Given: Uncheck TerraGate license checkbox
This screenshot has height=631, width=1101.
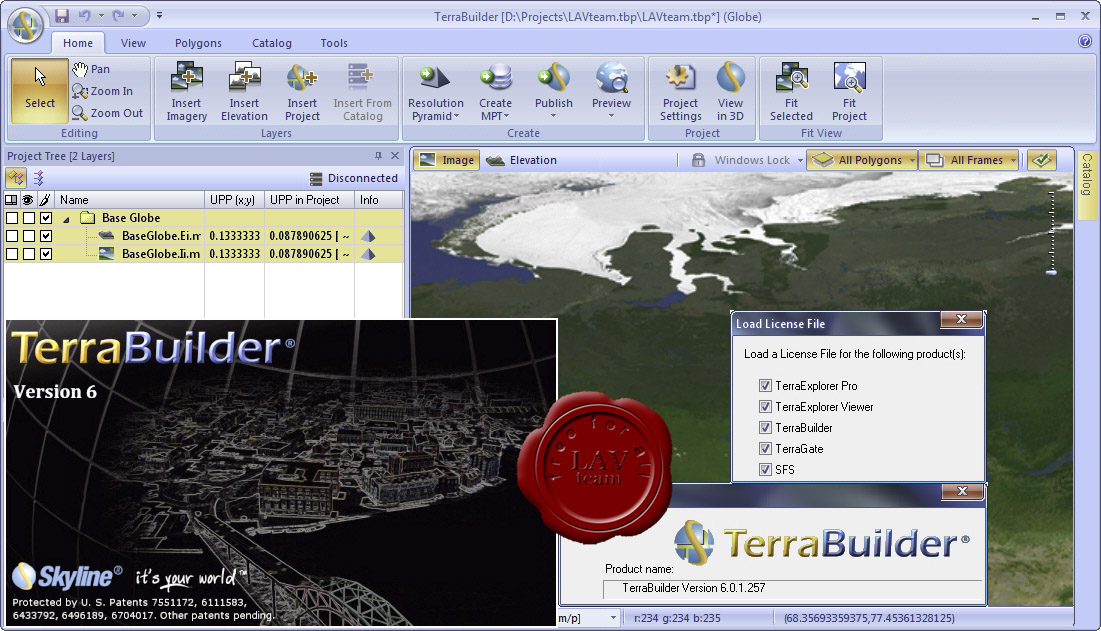Looking at the screenshot, I should coord(765,449).
